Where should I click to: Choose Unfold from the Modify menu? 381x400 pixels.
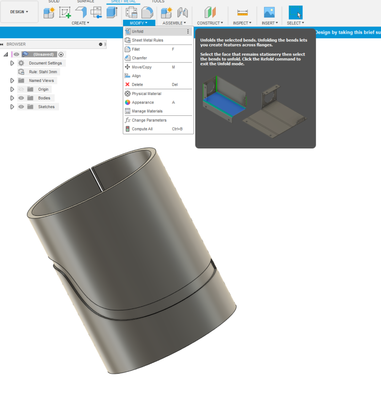(157, 31)
